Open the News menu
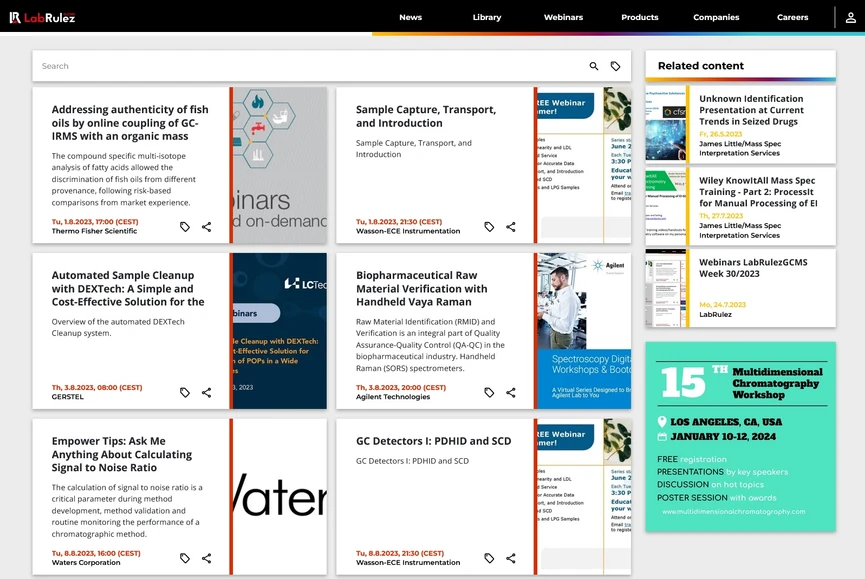 point(410,17)
